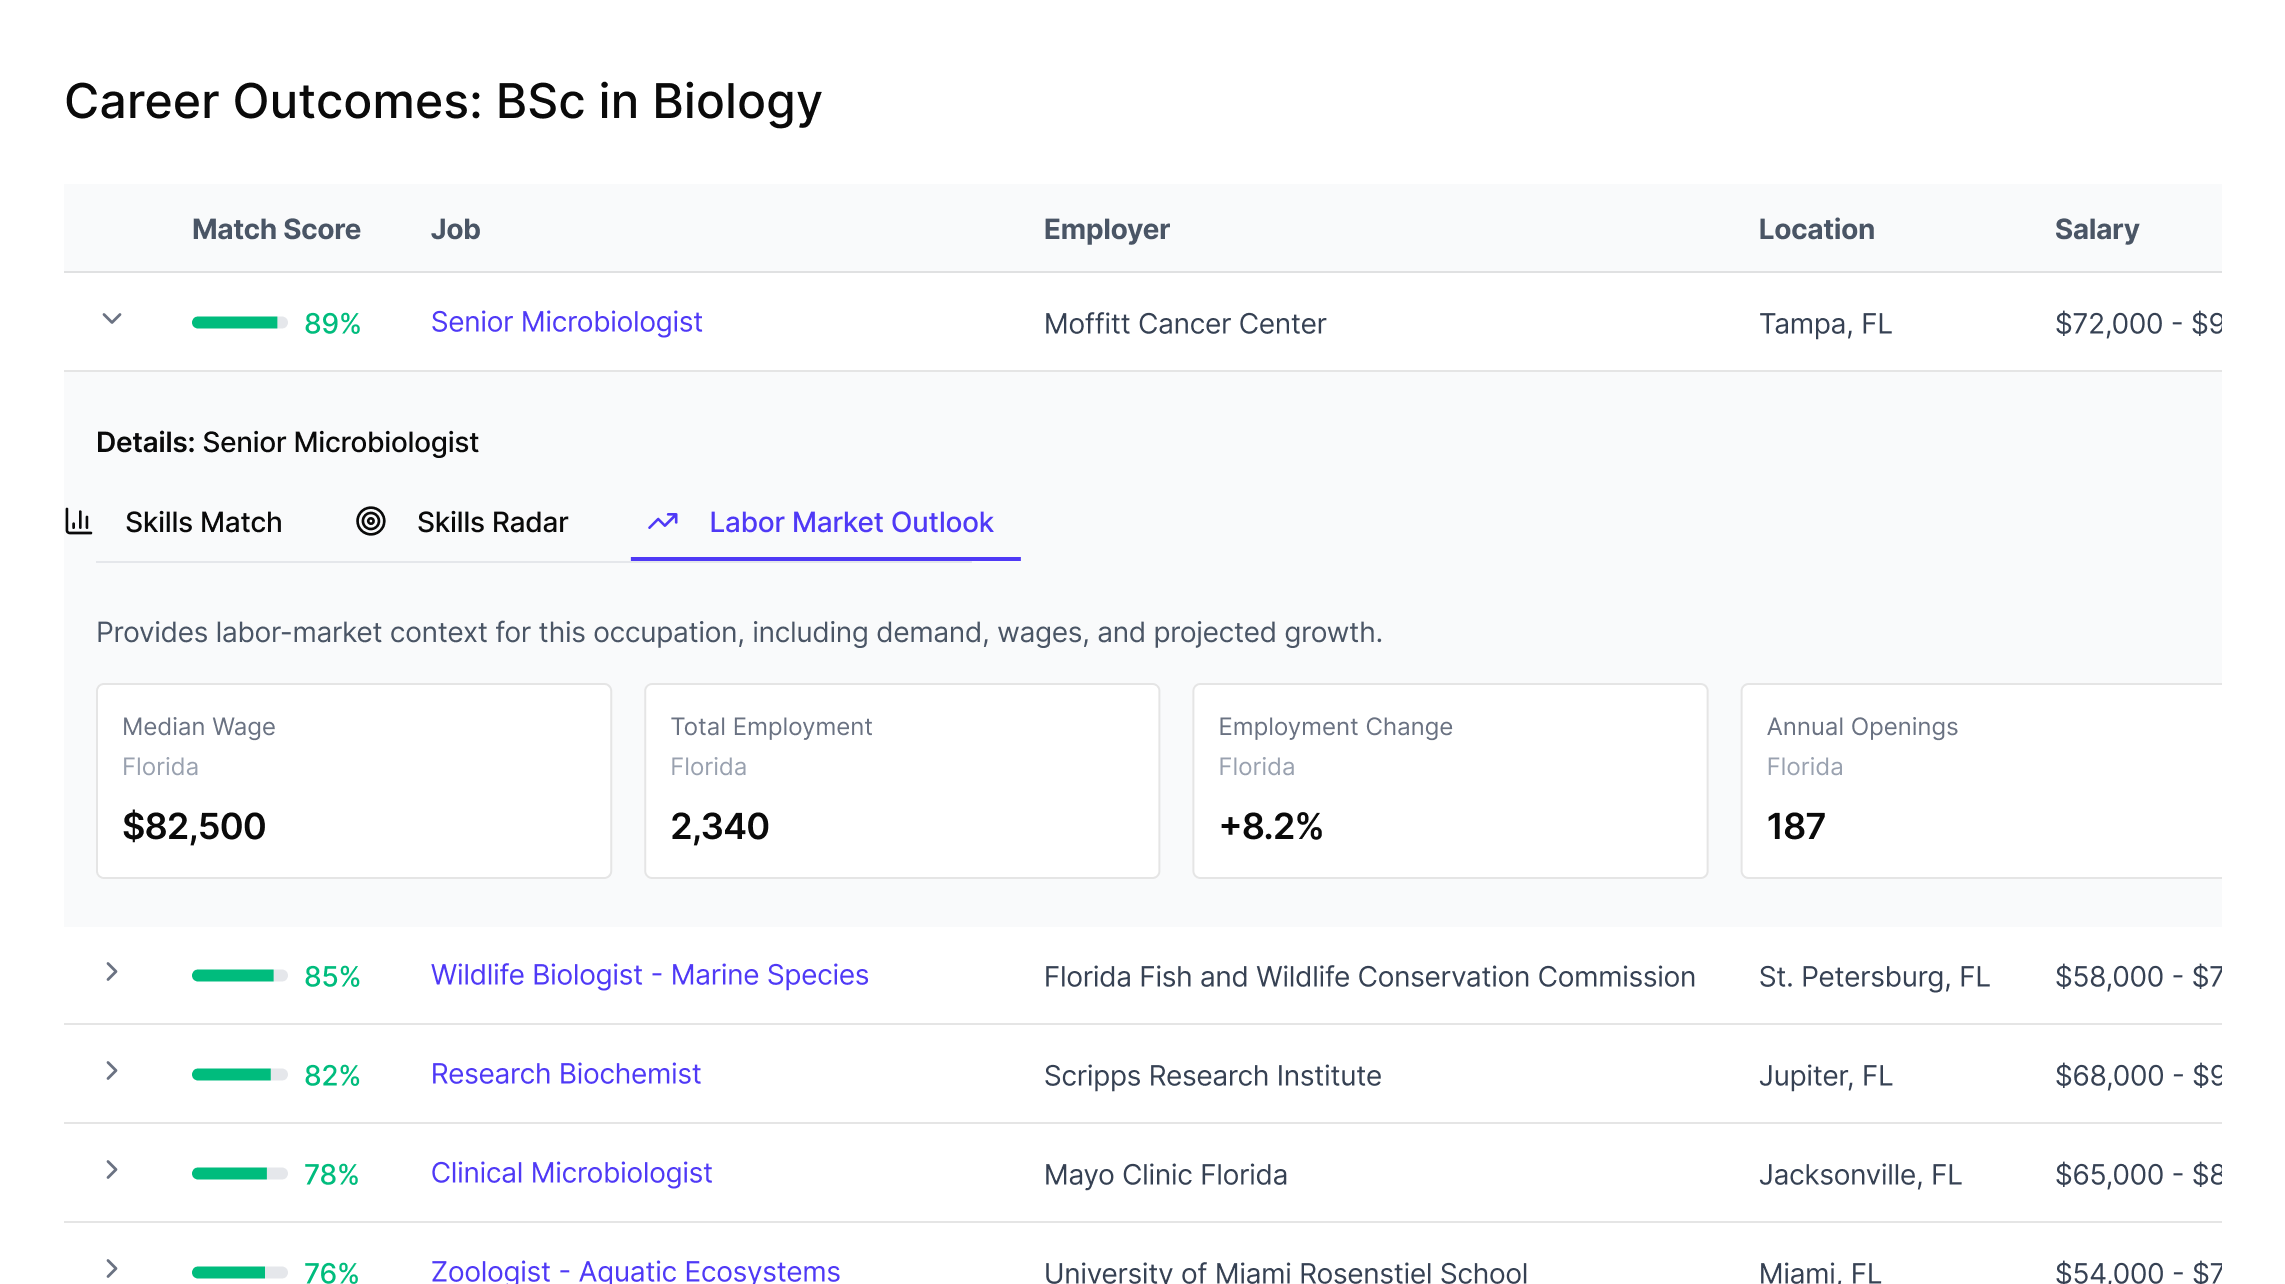2285x1284 pixels.
Task: Open the Clinical Microbiologist job link
Action: [571, 1173]
